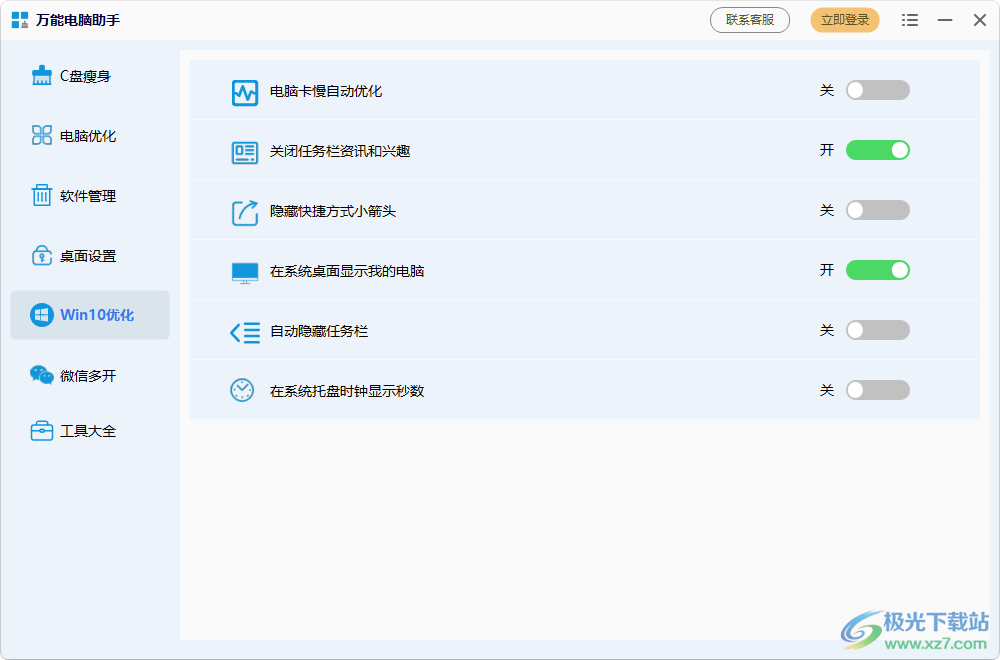This screenshot has height=660, width=1000.
Task: Select the 微信多开 WeChat bubble icon
Action: point(41,375)
